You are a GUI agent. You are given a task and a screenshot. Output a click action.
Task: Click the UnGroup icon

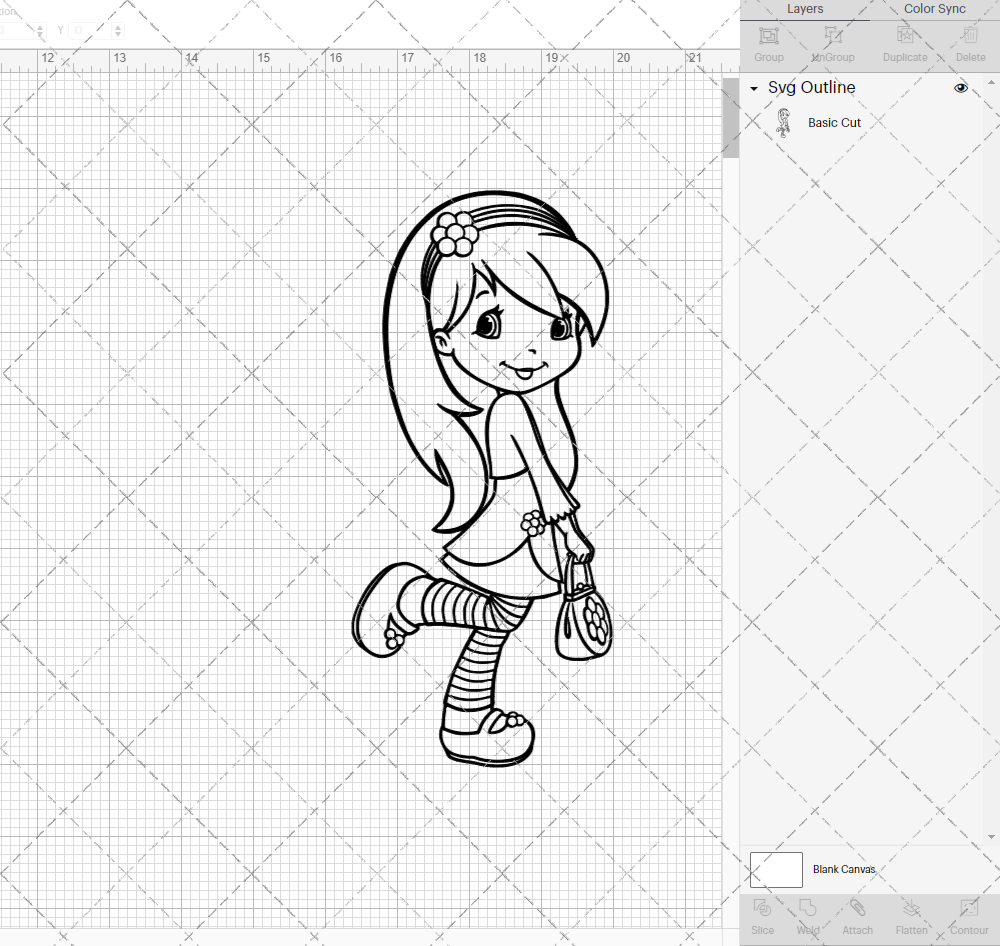(x=832, y=42)
